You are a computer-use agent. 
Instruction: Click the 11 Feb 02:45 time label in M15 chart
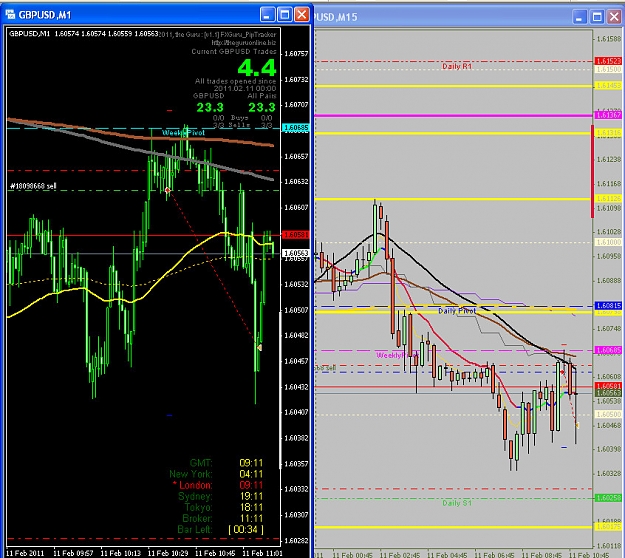[x=400, y=555]
